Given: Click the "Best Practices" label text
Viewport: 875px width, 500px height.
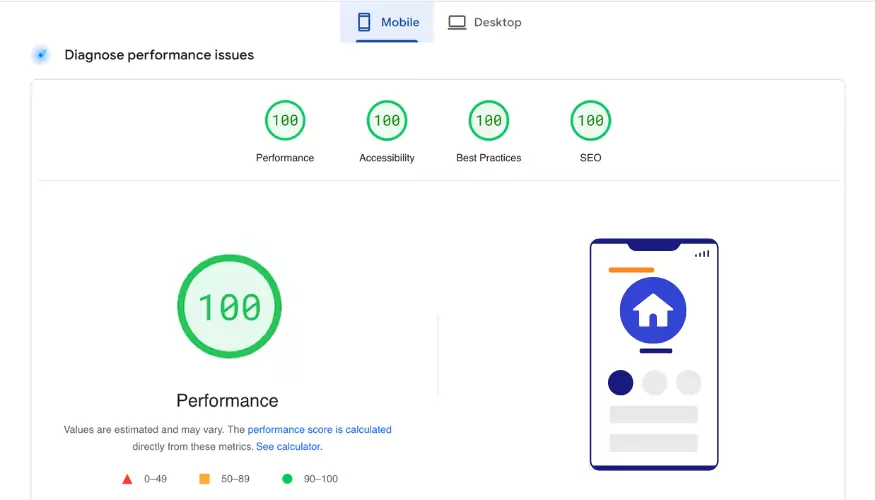Looking at the screenshot, I should [489, 158].
